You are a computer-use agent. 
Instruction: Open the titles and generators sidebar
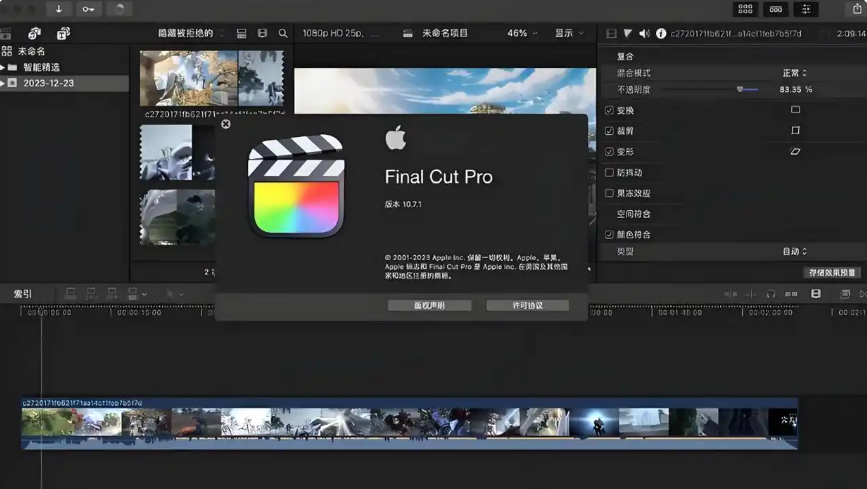61,34
